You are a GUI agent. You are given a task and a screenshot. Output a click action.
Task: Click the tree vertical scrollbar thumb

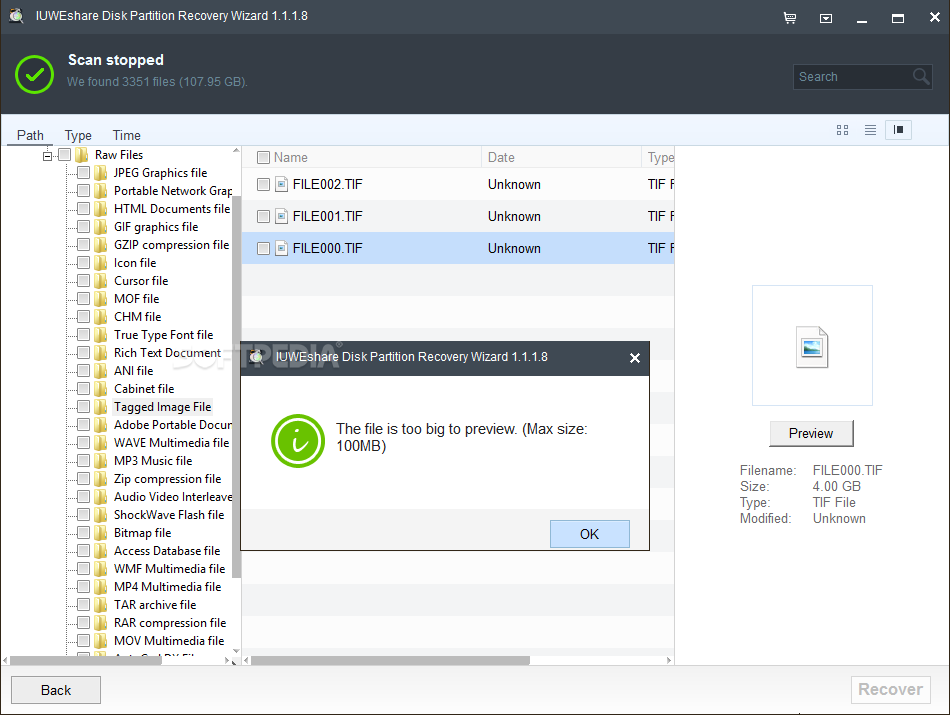click(x=236, y=387)
